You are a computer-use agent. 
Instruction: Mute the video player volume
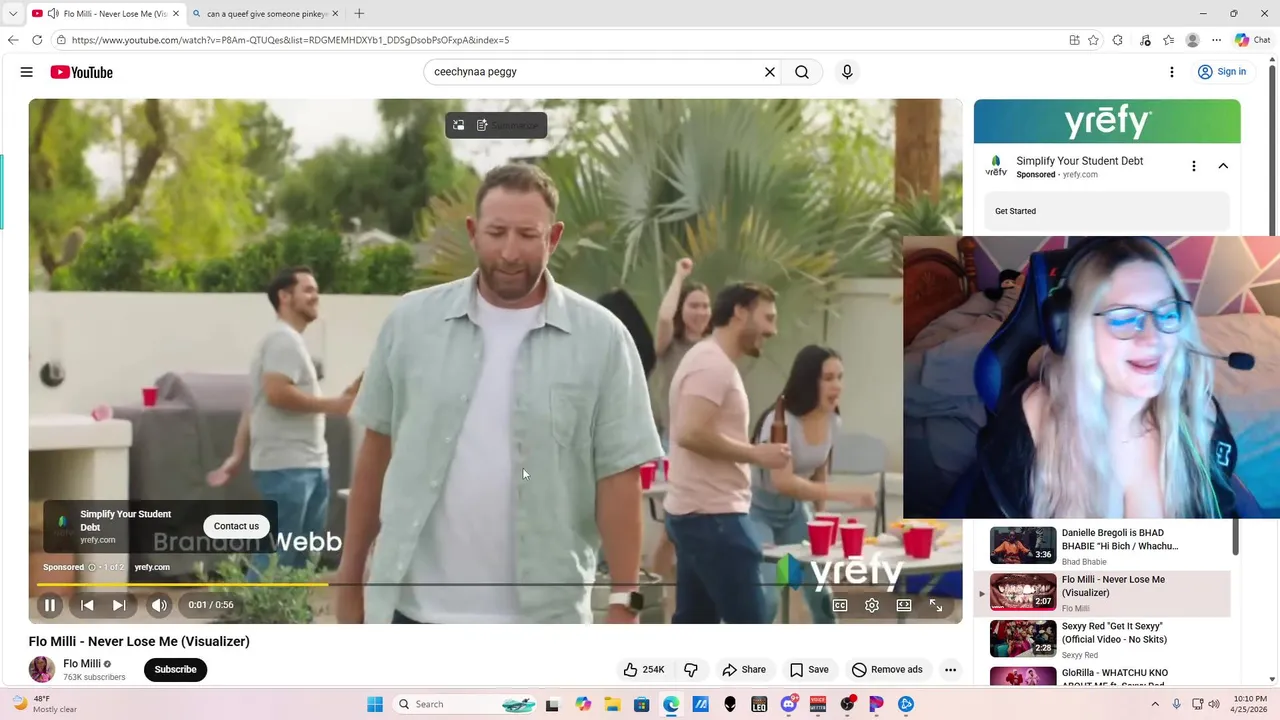[x=159, y=605]
